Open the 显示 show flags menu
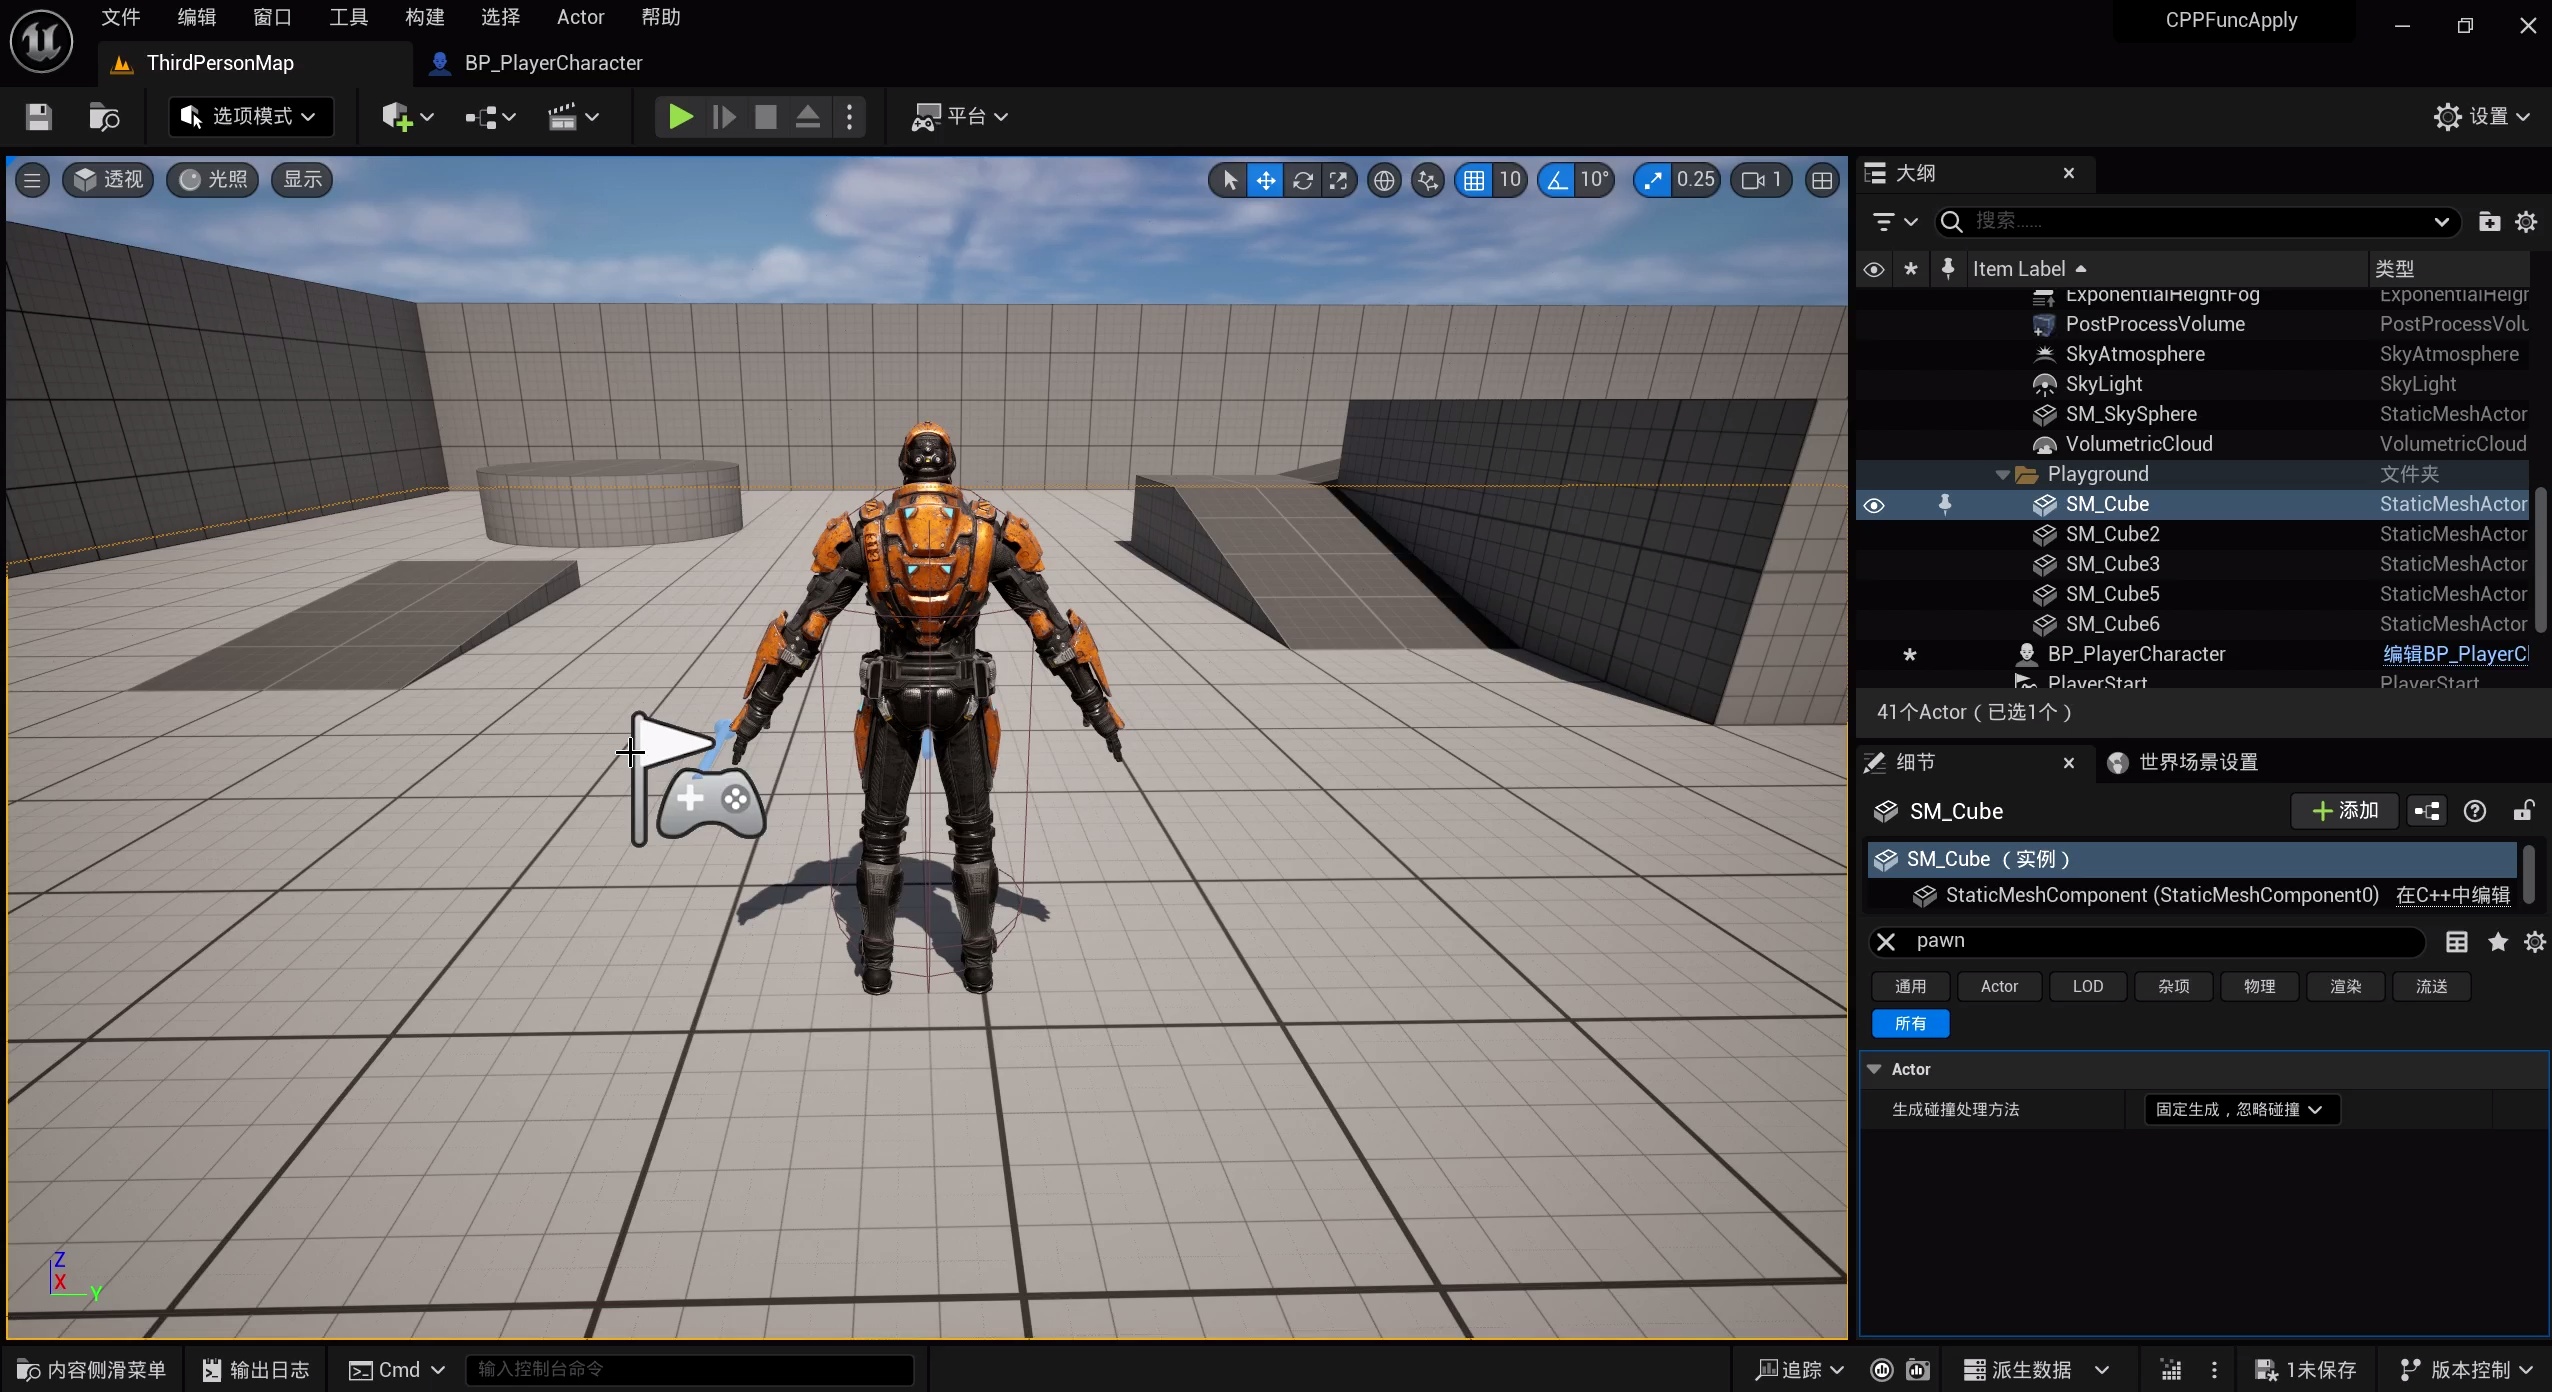The image size is (2552, 1392). click(302, 180)
